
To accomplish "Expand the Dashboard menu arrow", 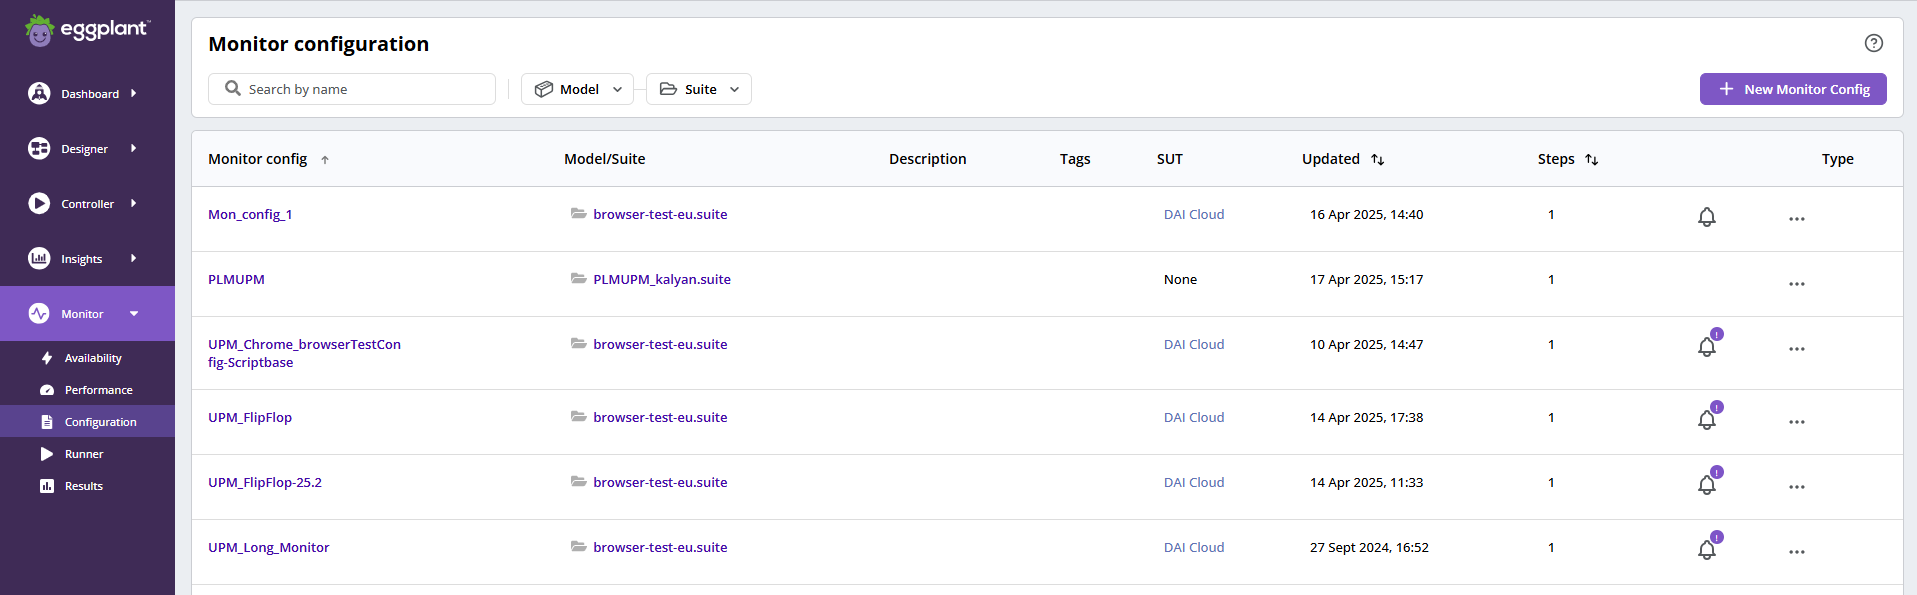I will [x=134, y=93].
